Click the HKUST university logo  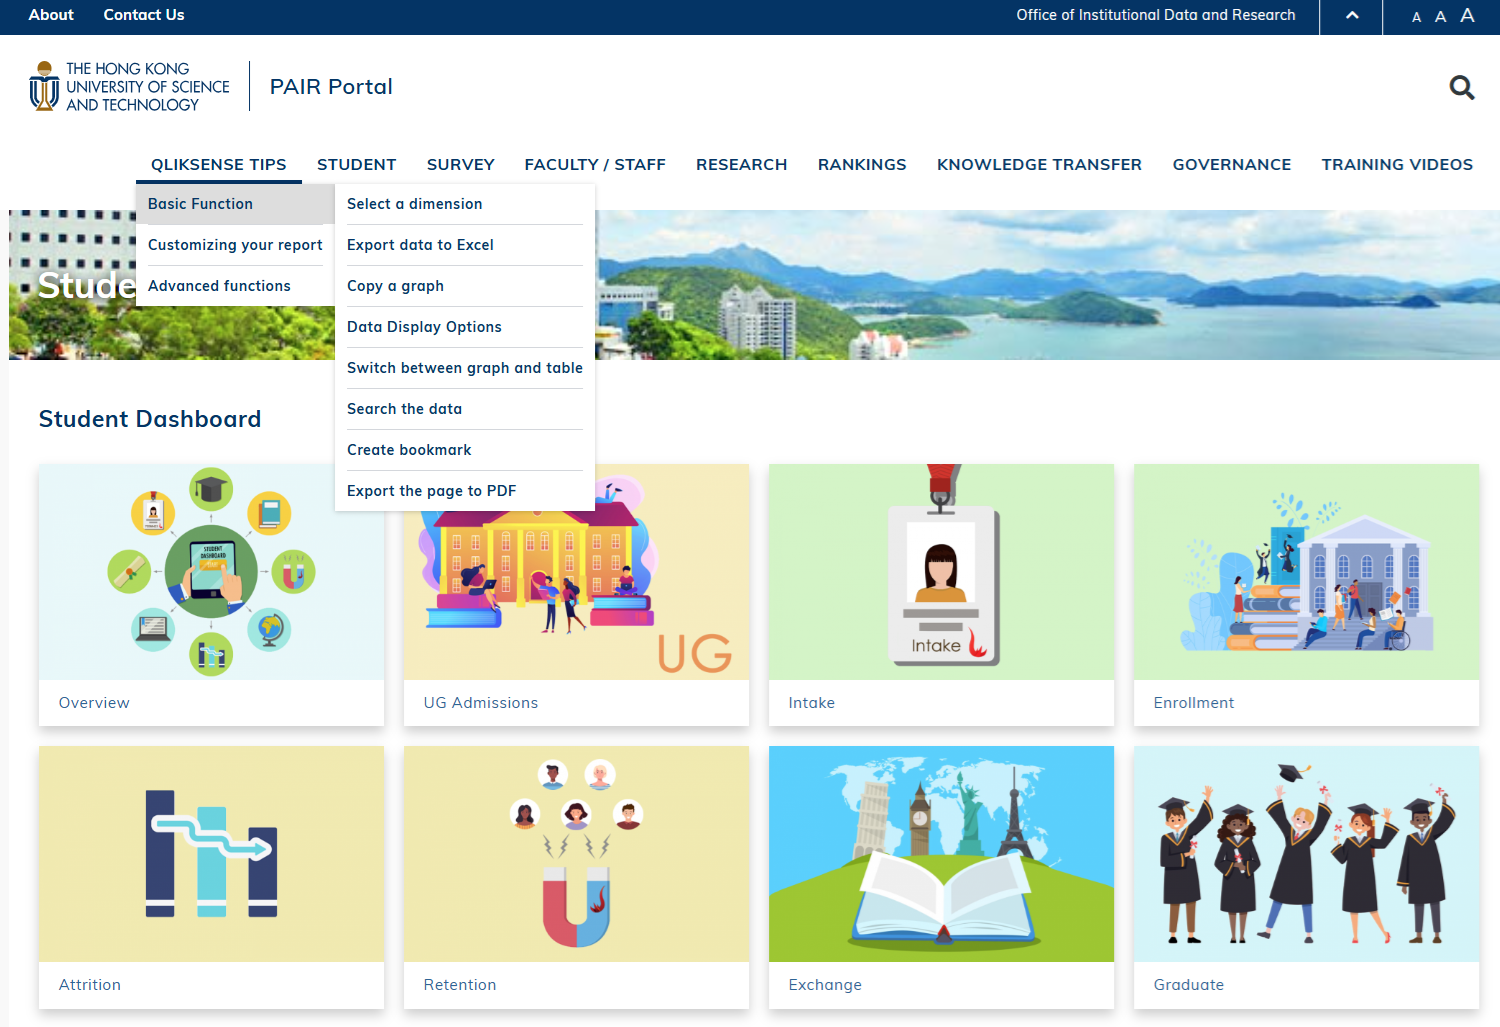[x=130, y=87]
